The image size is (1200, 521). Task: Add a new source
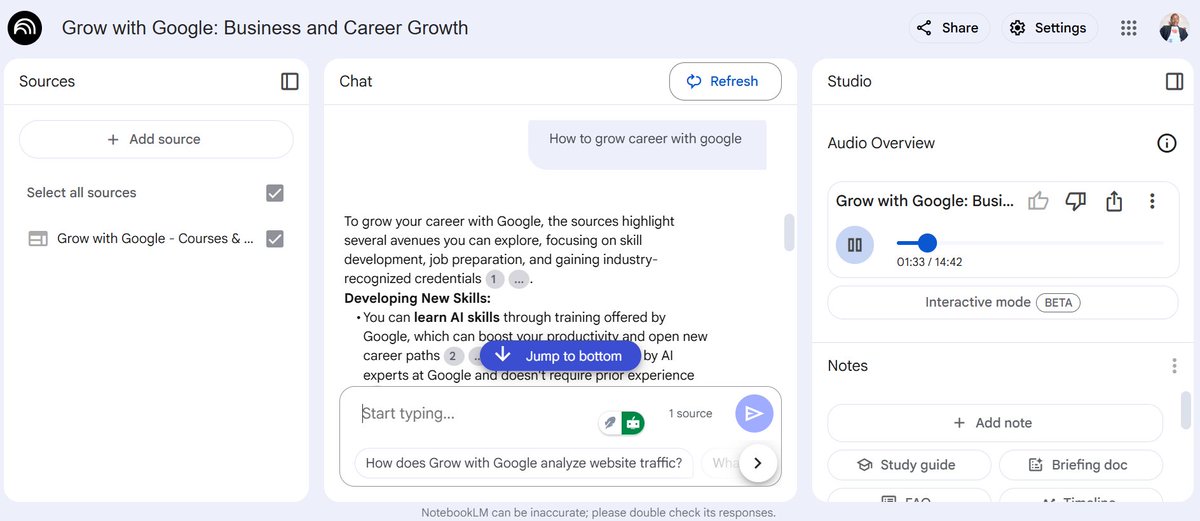156,140
